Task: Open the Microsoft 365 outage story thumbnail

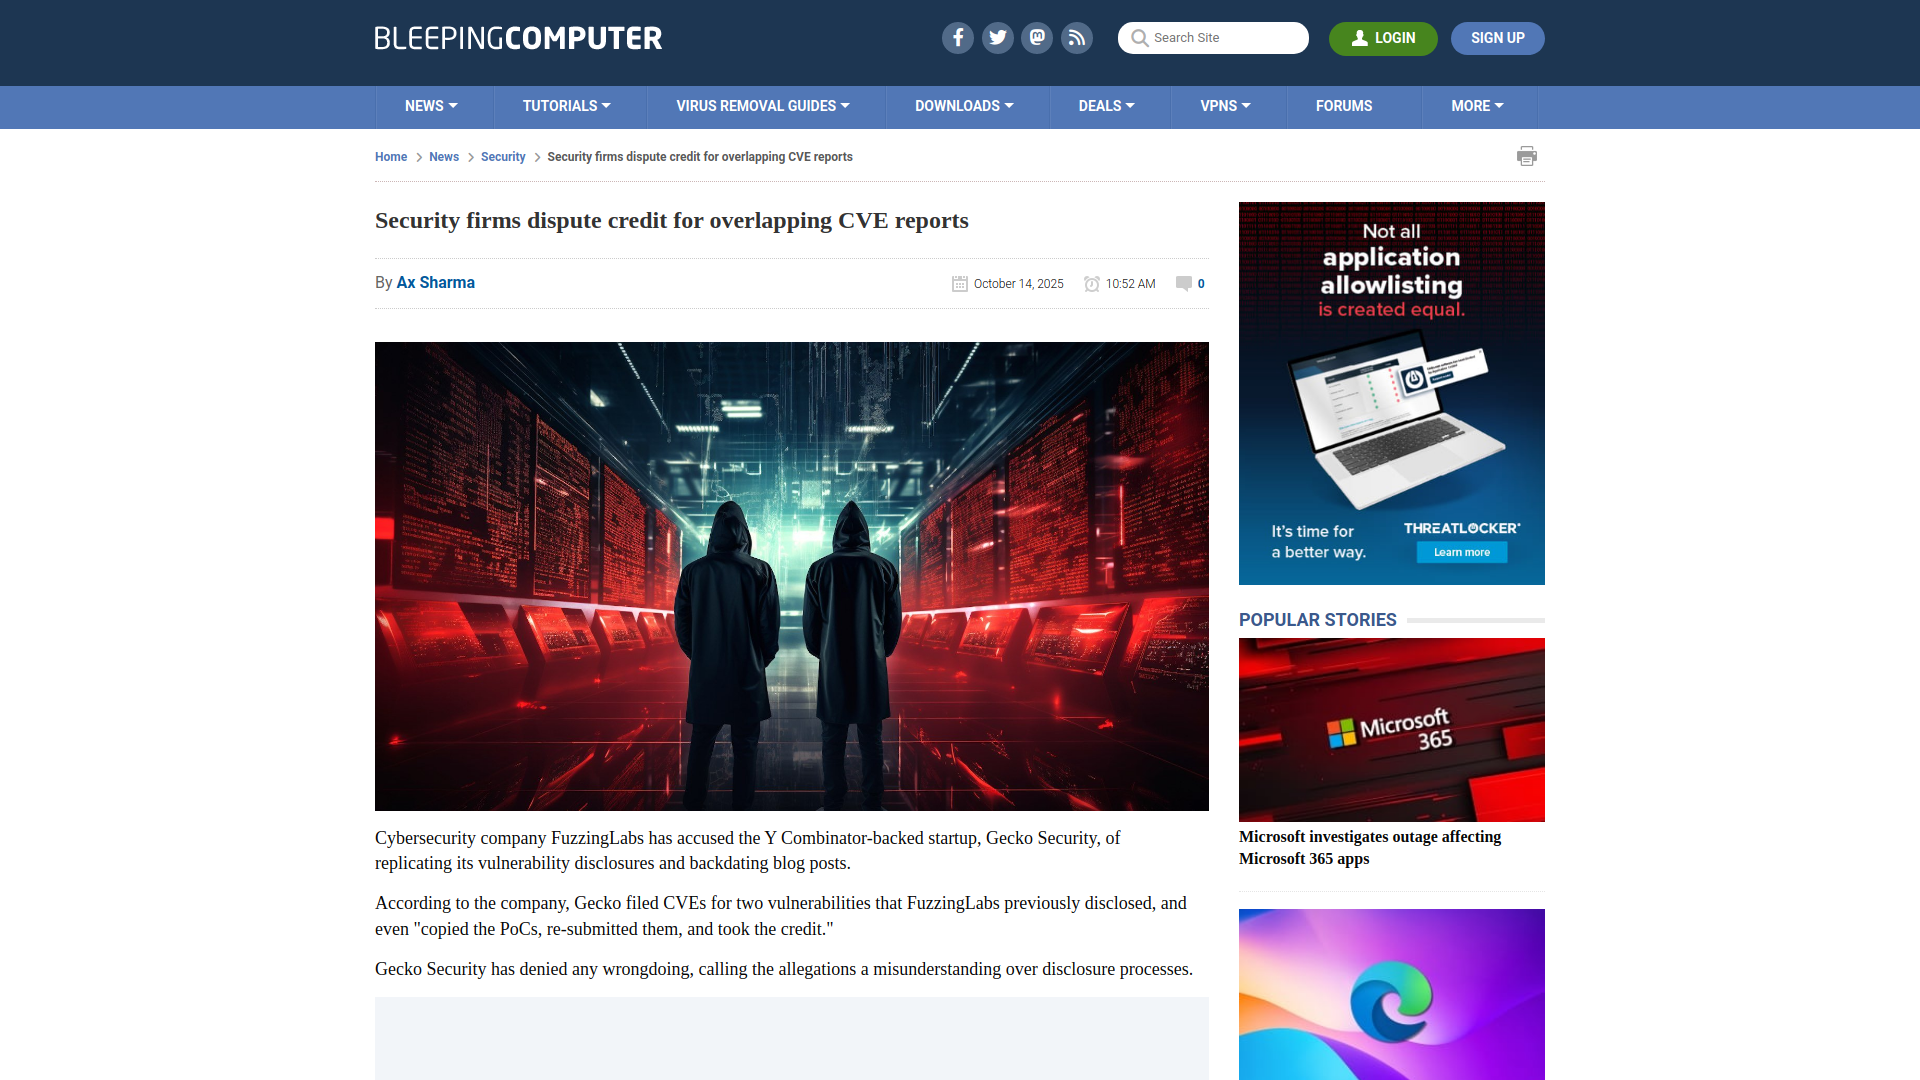Action: point(1391,729)
